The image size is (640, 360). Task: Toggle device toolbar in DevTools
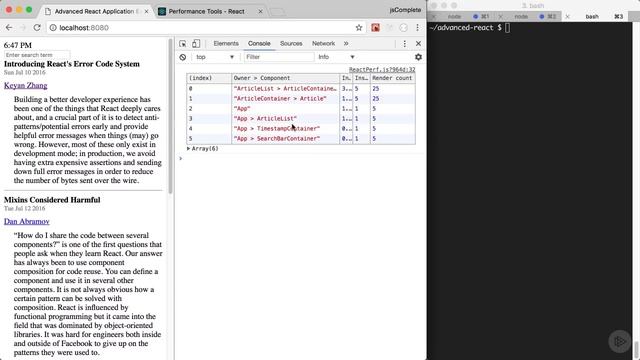pyautogui.click(x=196, y=44)
